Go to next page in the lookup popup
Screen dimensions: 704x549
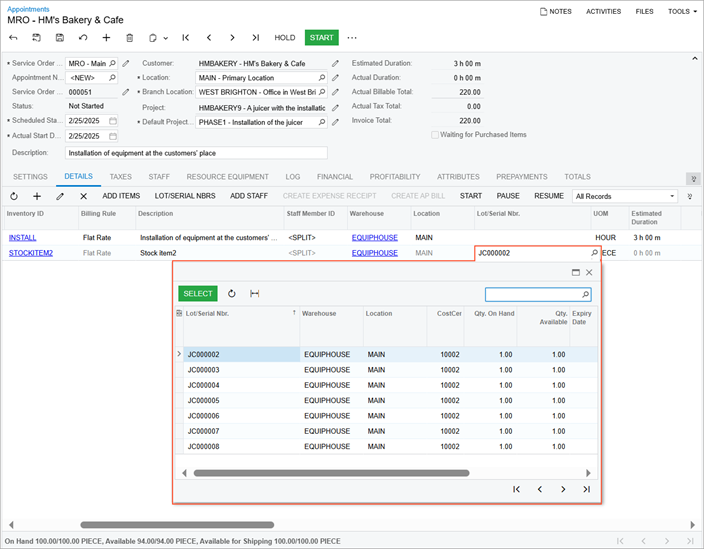(563, 489)
